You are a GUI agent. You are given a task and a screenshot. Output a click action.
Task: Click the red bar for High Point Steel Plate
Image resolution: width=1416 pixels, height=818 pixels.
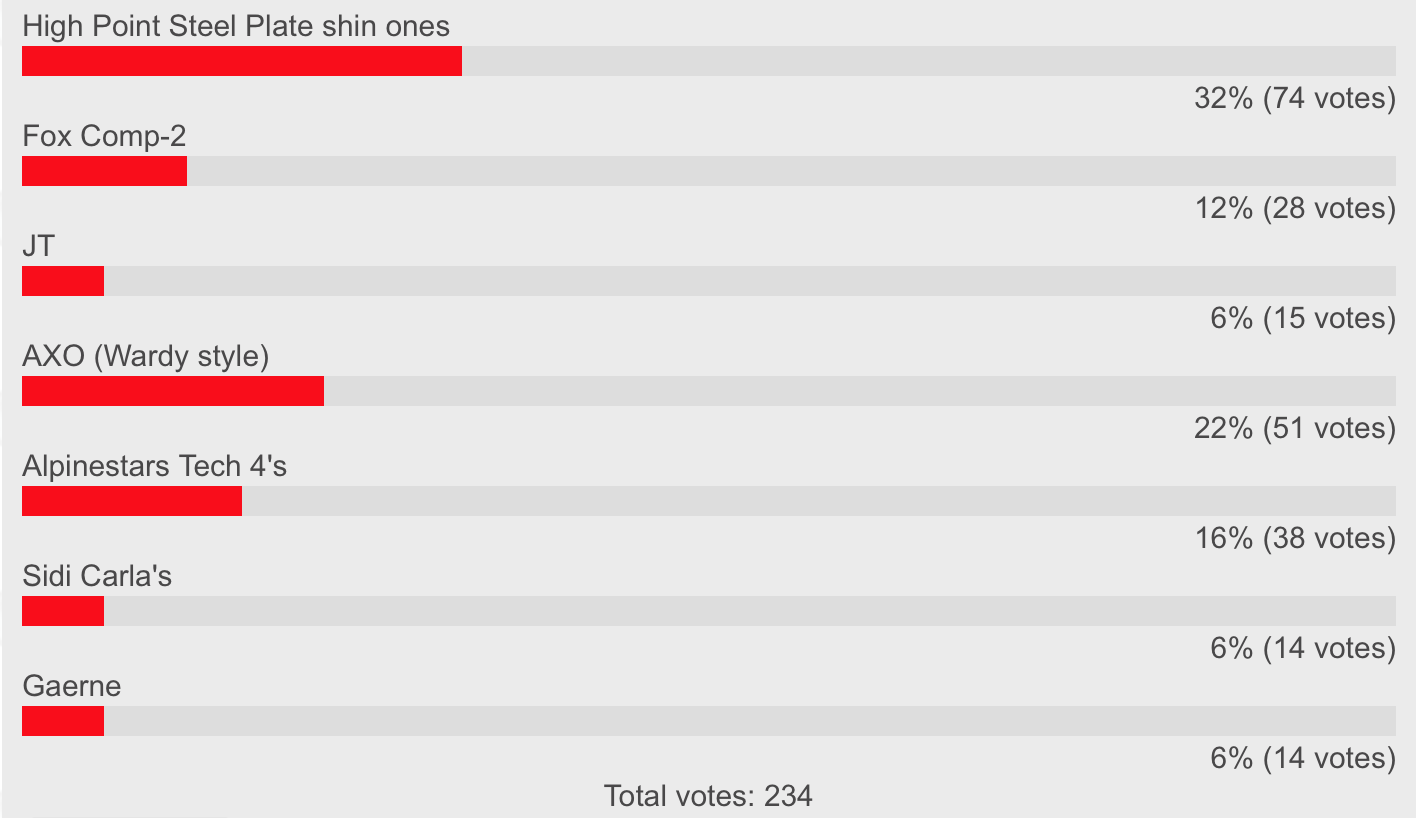pyautogui.click(x=241, y=61)
